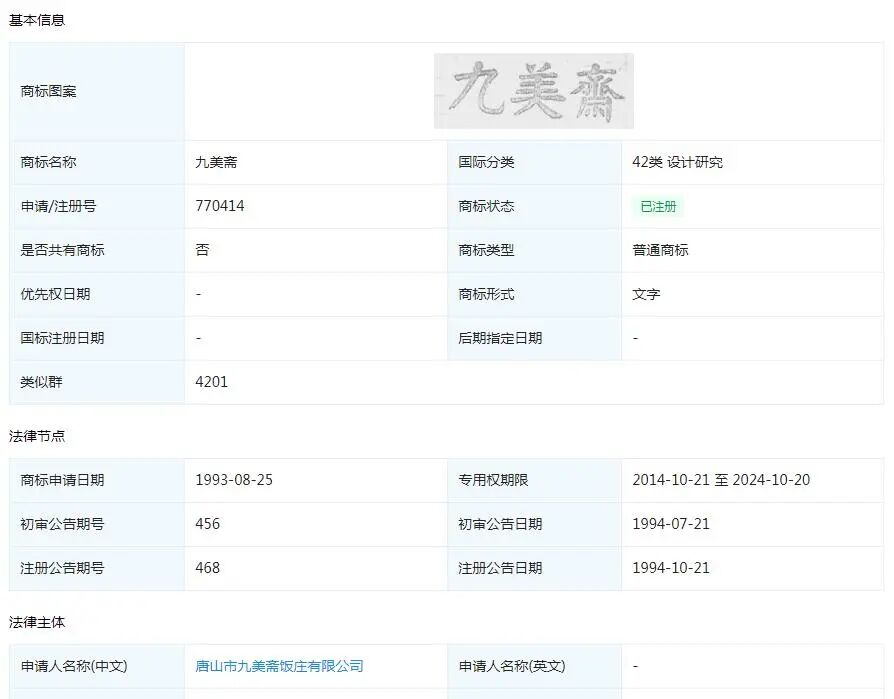Click the 九美斋 trademark image thumbnail
894x699 pixels.
tap(534, 91)
